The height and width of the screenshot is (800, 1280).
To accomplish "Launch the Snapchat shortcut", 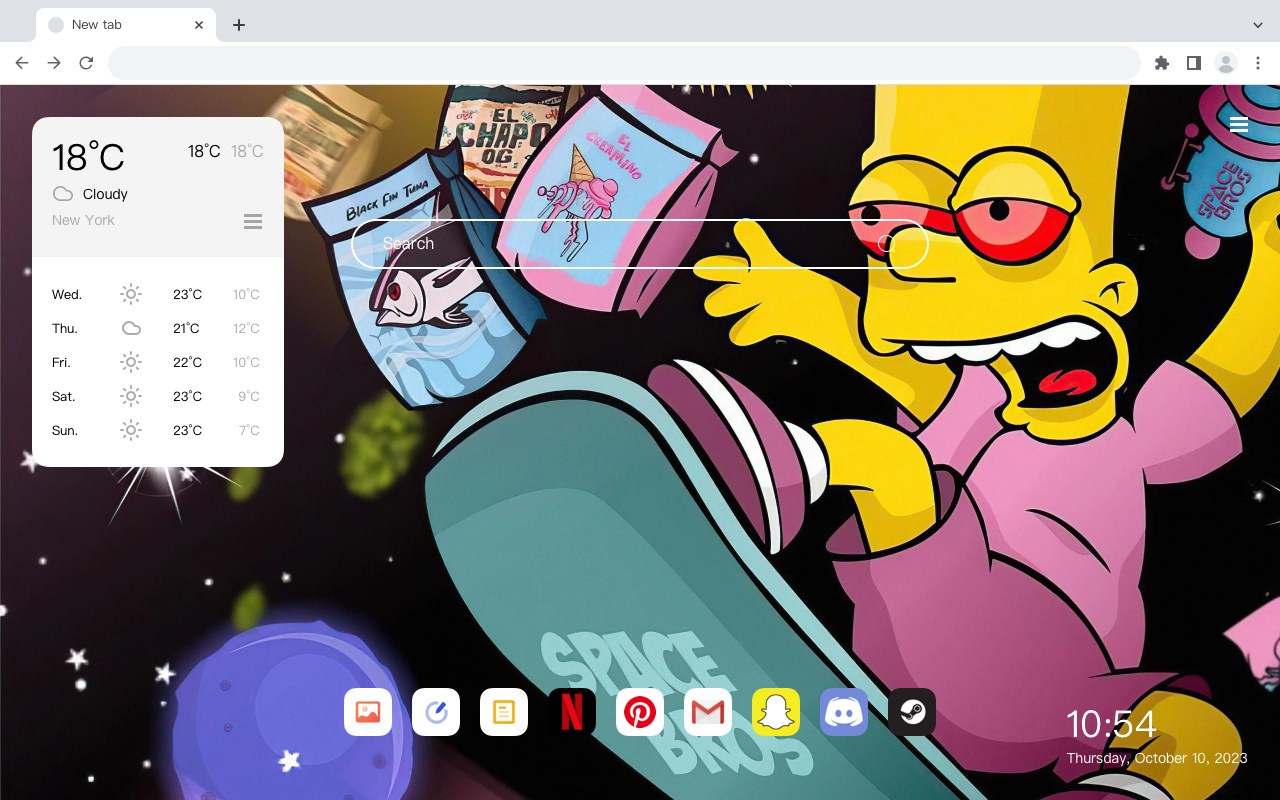I will point(776,712).
